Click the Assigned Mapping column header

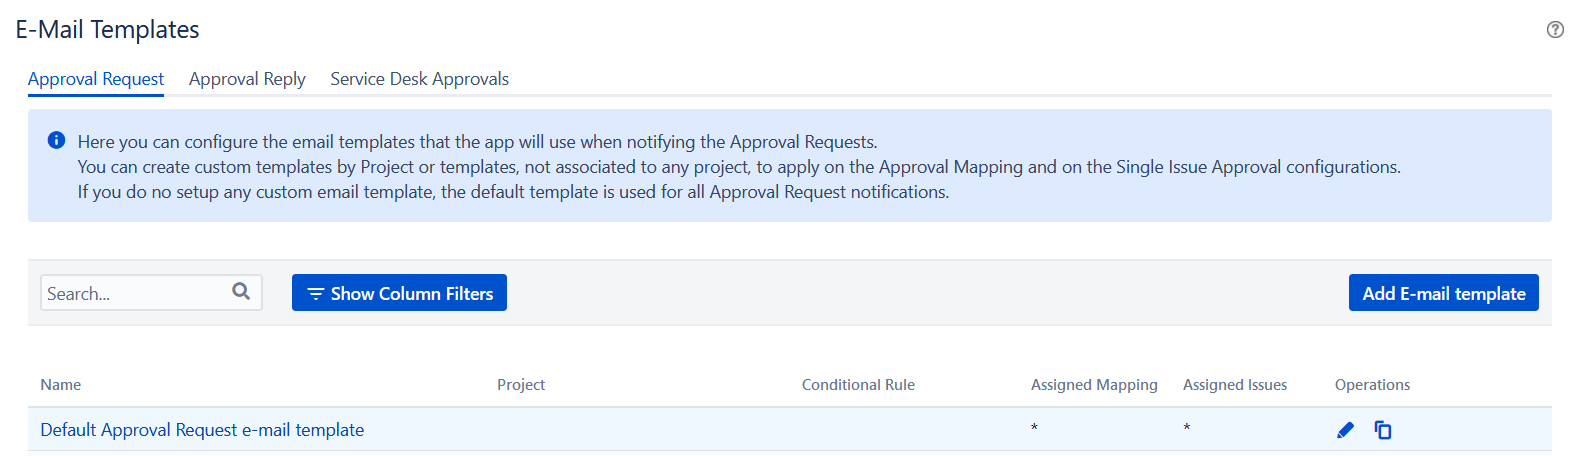1094,385
